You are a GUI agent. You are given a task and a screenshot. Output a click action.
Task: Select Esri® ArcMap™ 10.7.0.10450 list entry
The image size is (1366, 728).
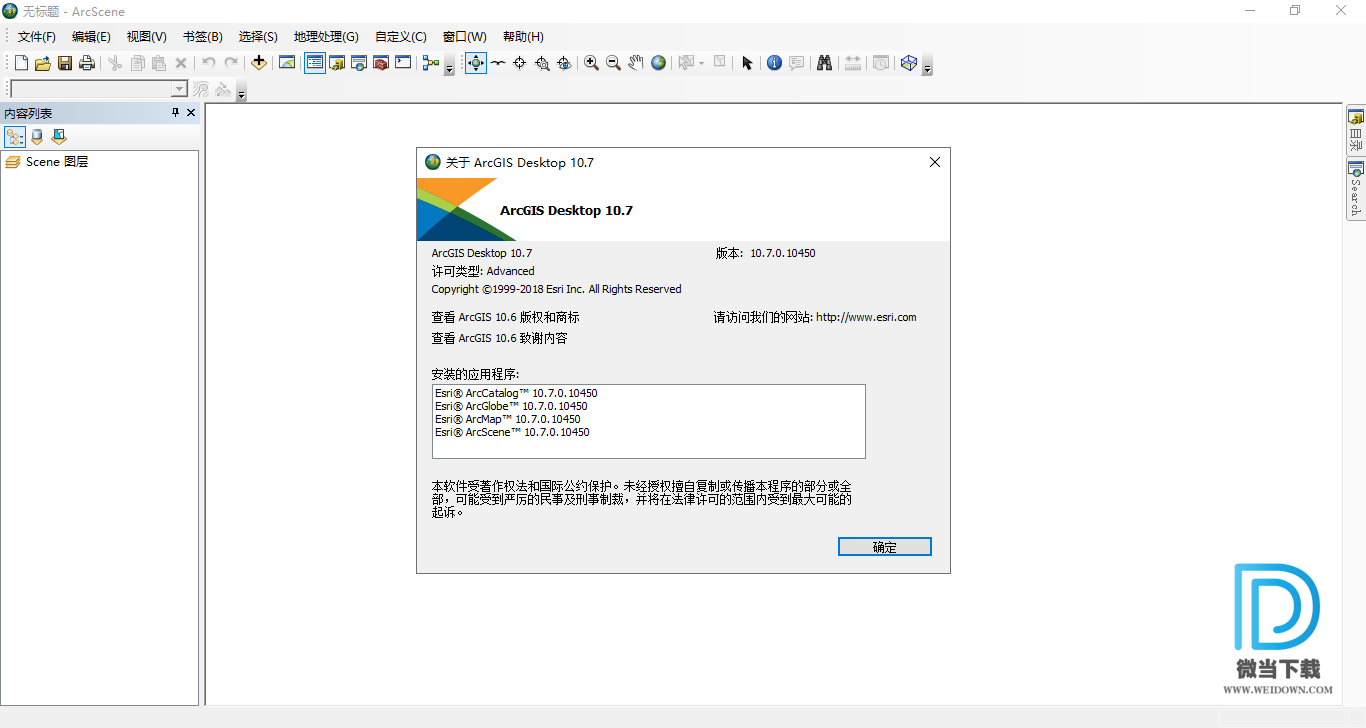point(508,419)
